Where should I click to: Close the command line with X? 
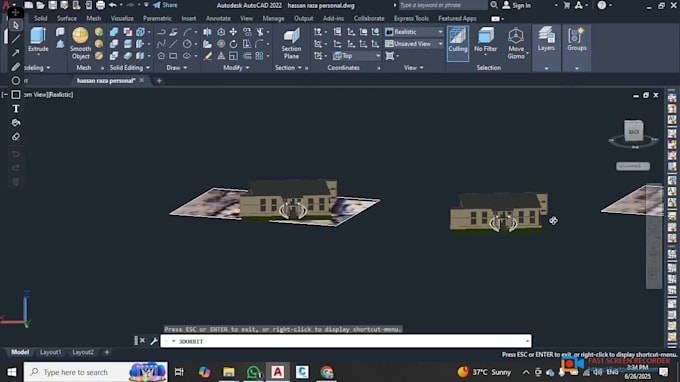point(142,341)
